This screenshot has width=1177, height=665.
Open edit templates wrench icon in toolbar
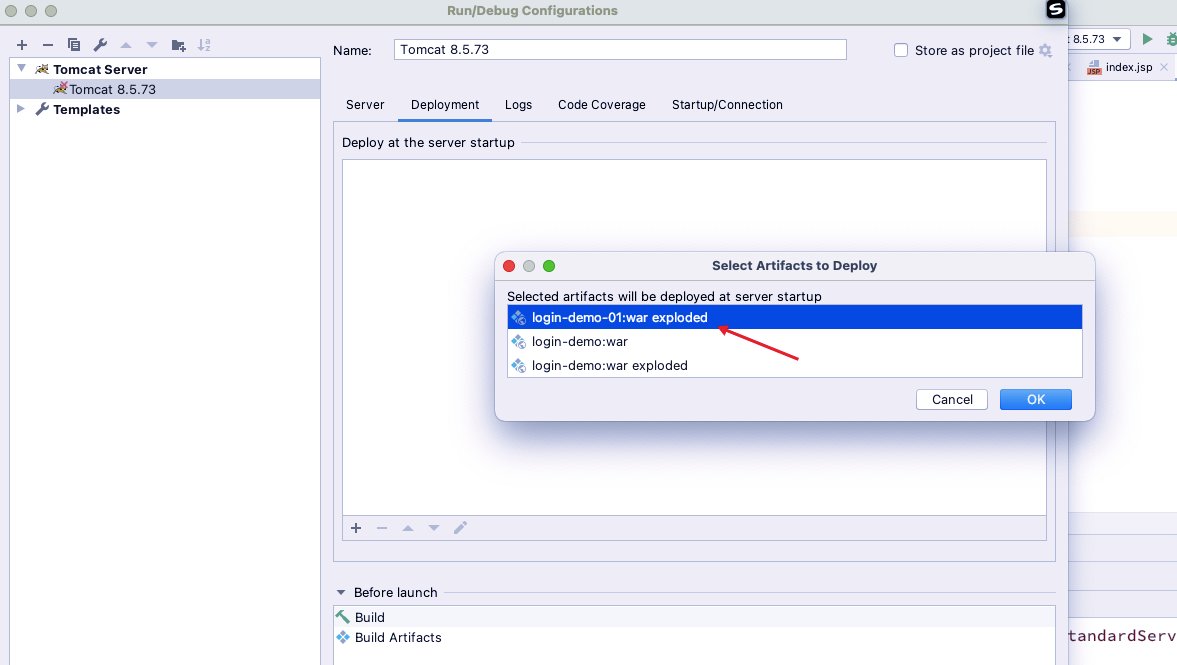(x=100, y=45)
